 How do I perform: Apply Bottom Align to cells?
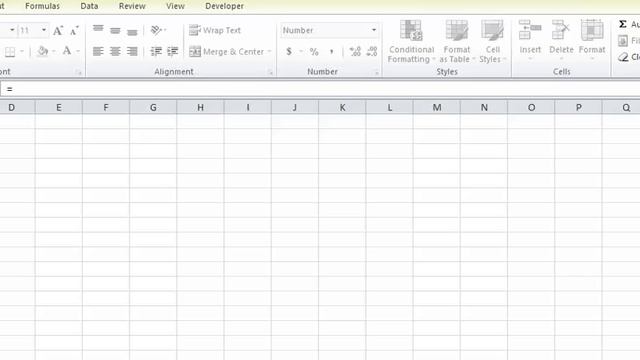tap(132, 32)
